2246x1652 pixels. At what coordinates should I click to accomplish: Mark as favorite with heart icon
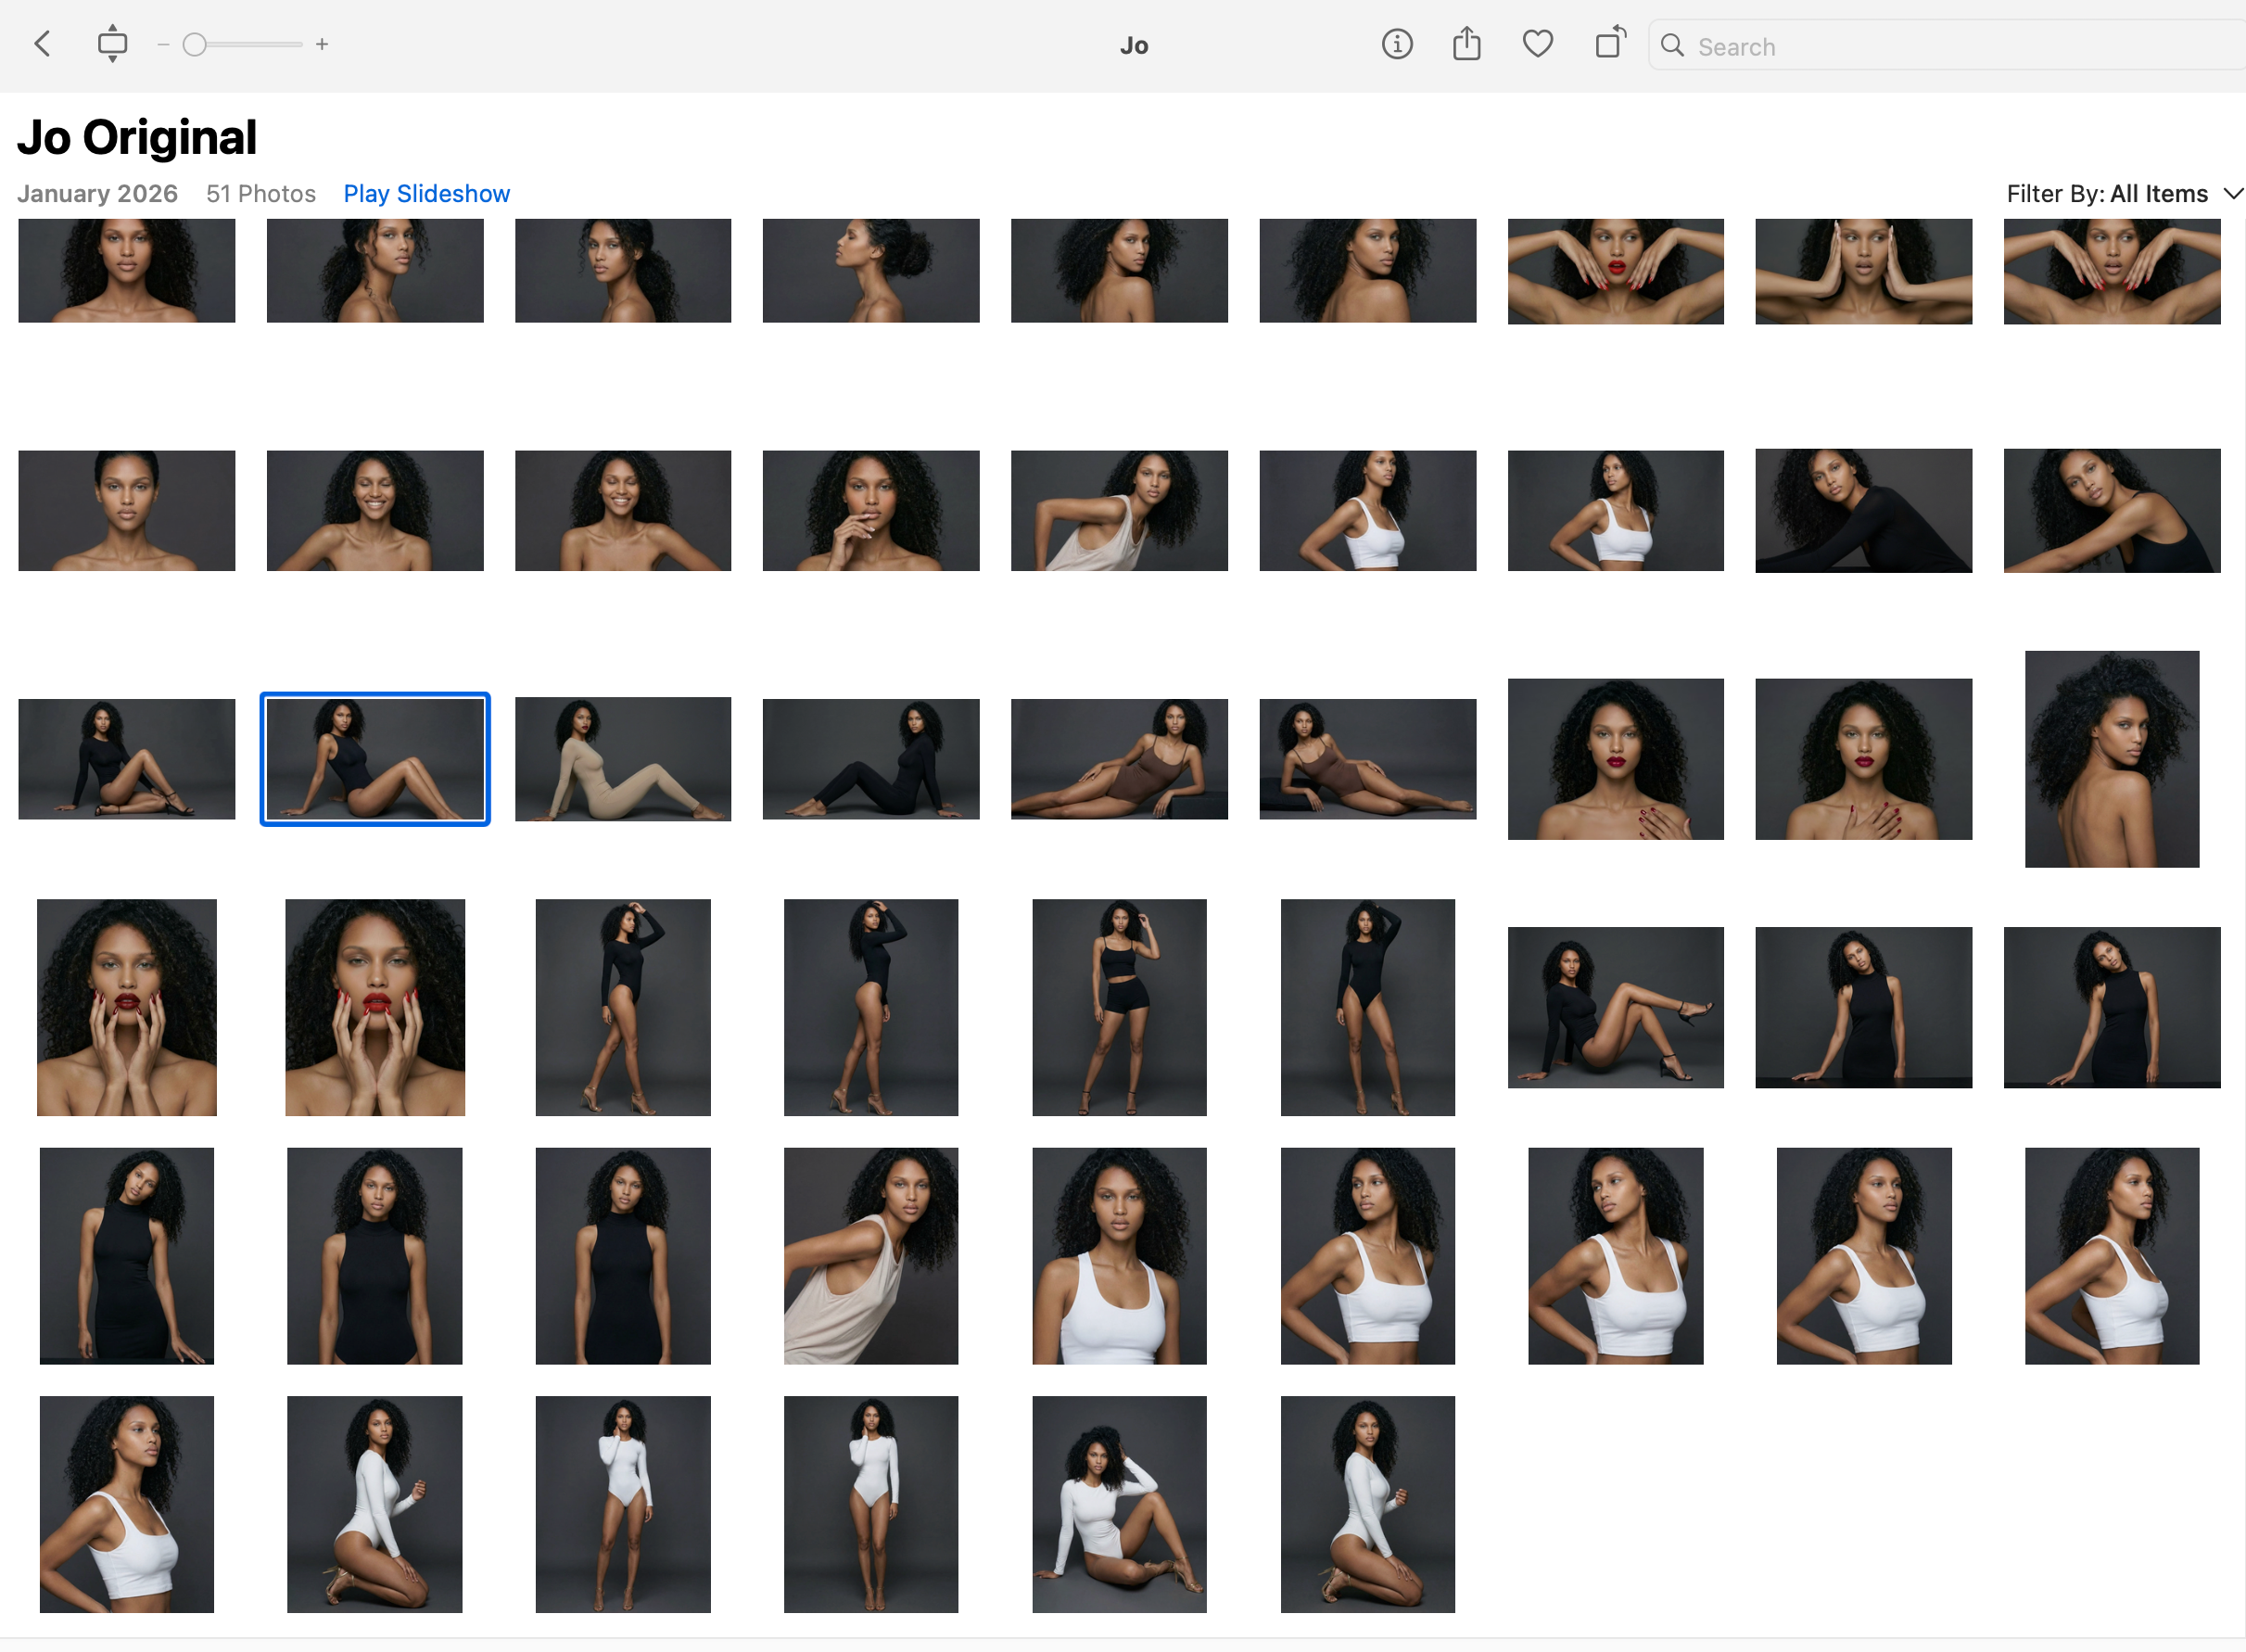[1537, 45]
